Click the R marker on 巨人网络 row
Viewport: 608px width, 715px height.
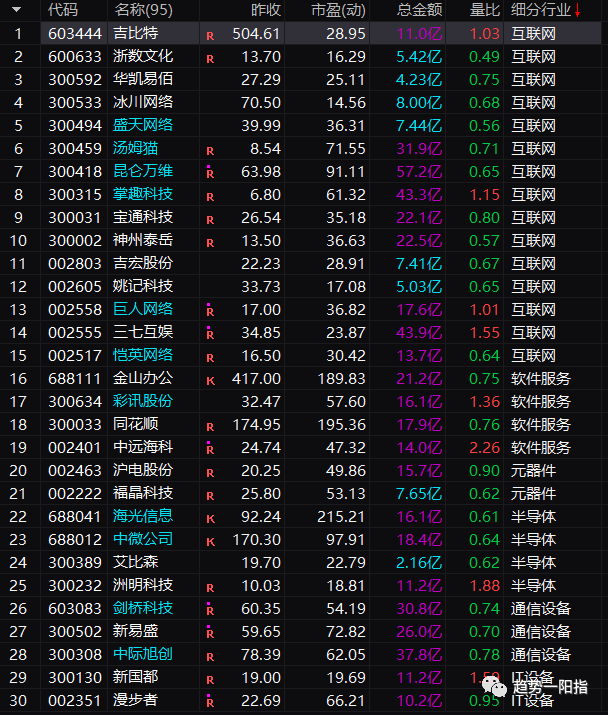pyautogui.click(x=210, y=311)
